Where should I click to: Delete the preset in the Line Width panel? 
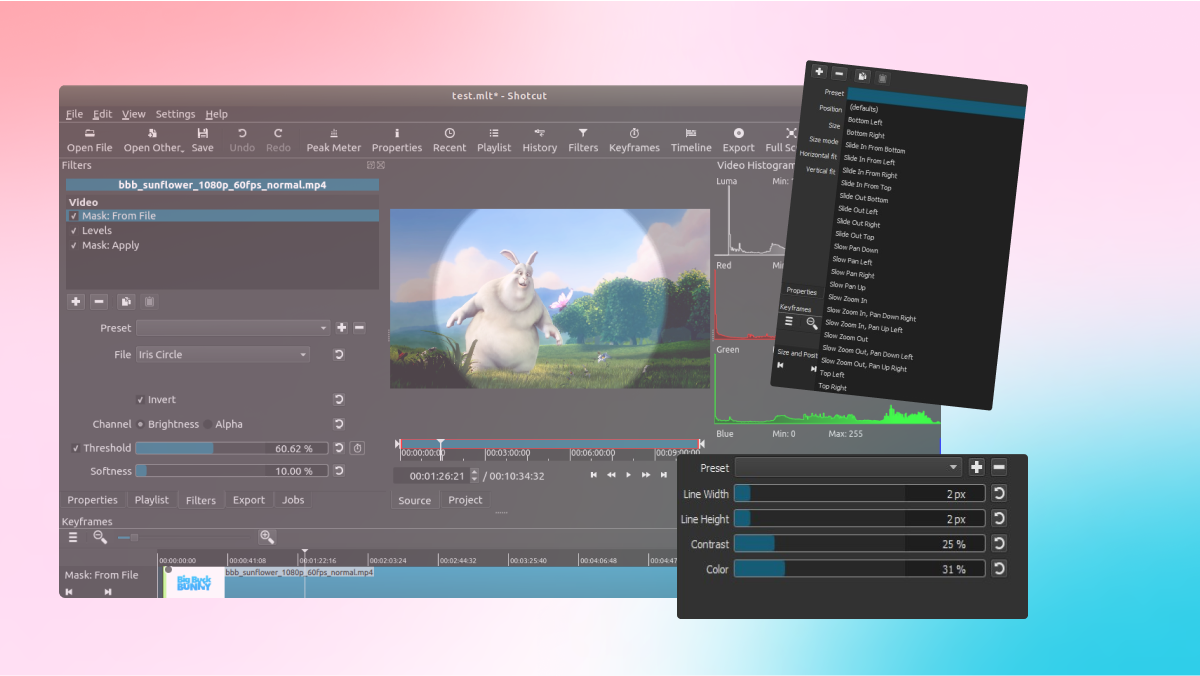(999, 467)
